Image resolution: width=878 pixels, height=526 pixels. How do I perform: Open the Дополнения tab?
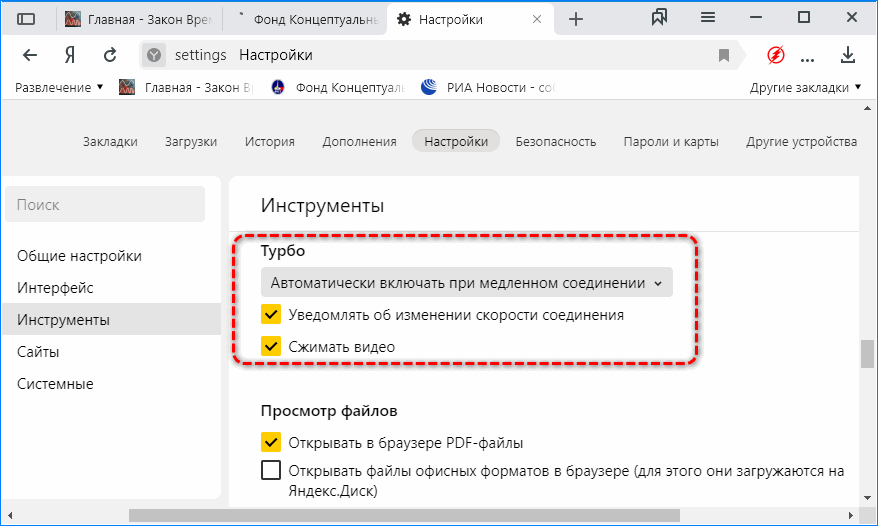pos(359,142)
